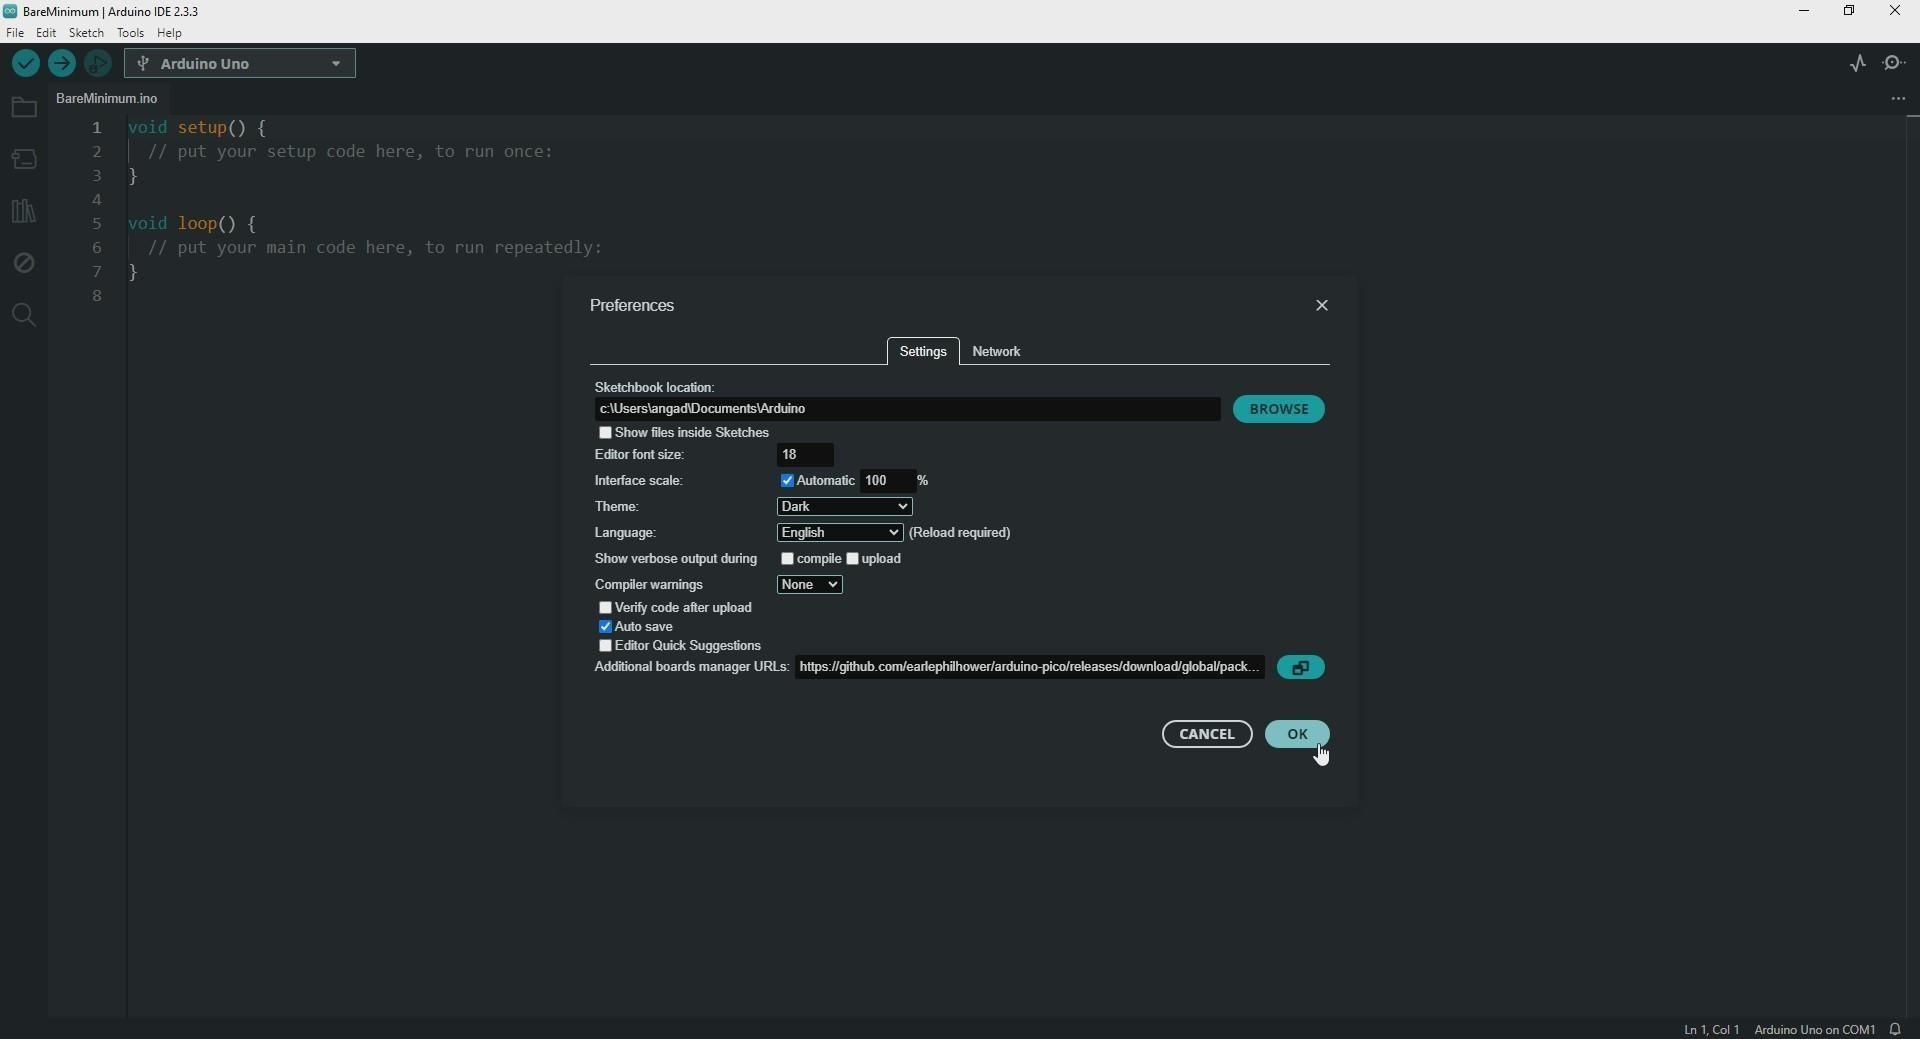The image size is (1920, 1039).
Task: Disable the Auto save checkbox
Action: tap(605, 627)
